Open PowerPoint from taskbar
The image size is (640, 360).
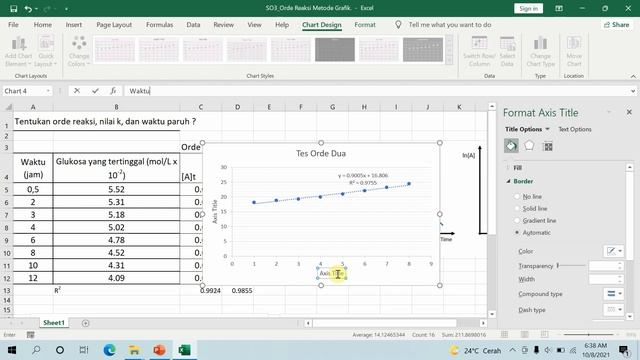(159, 350)
